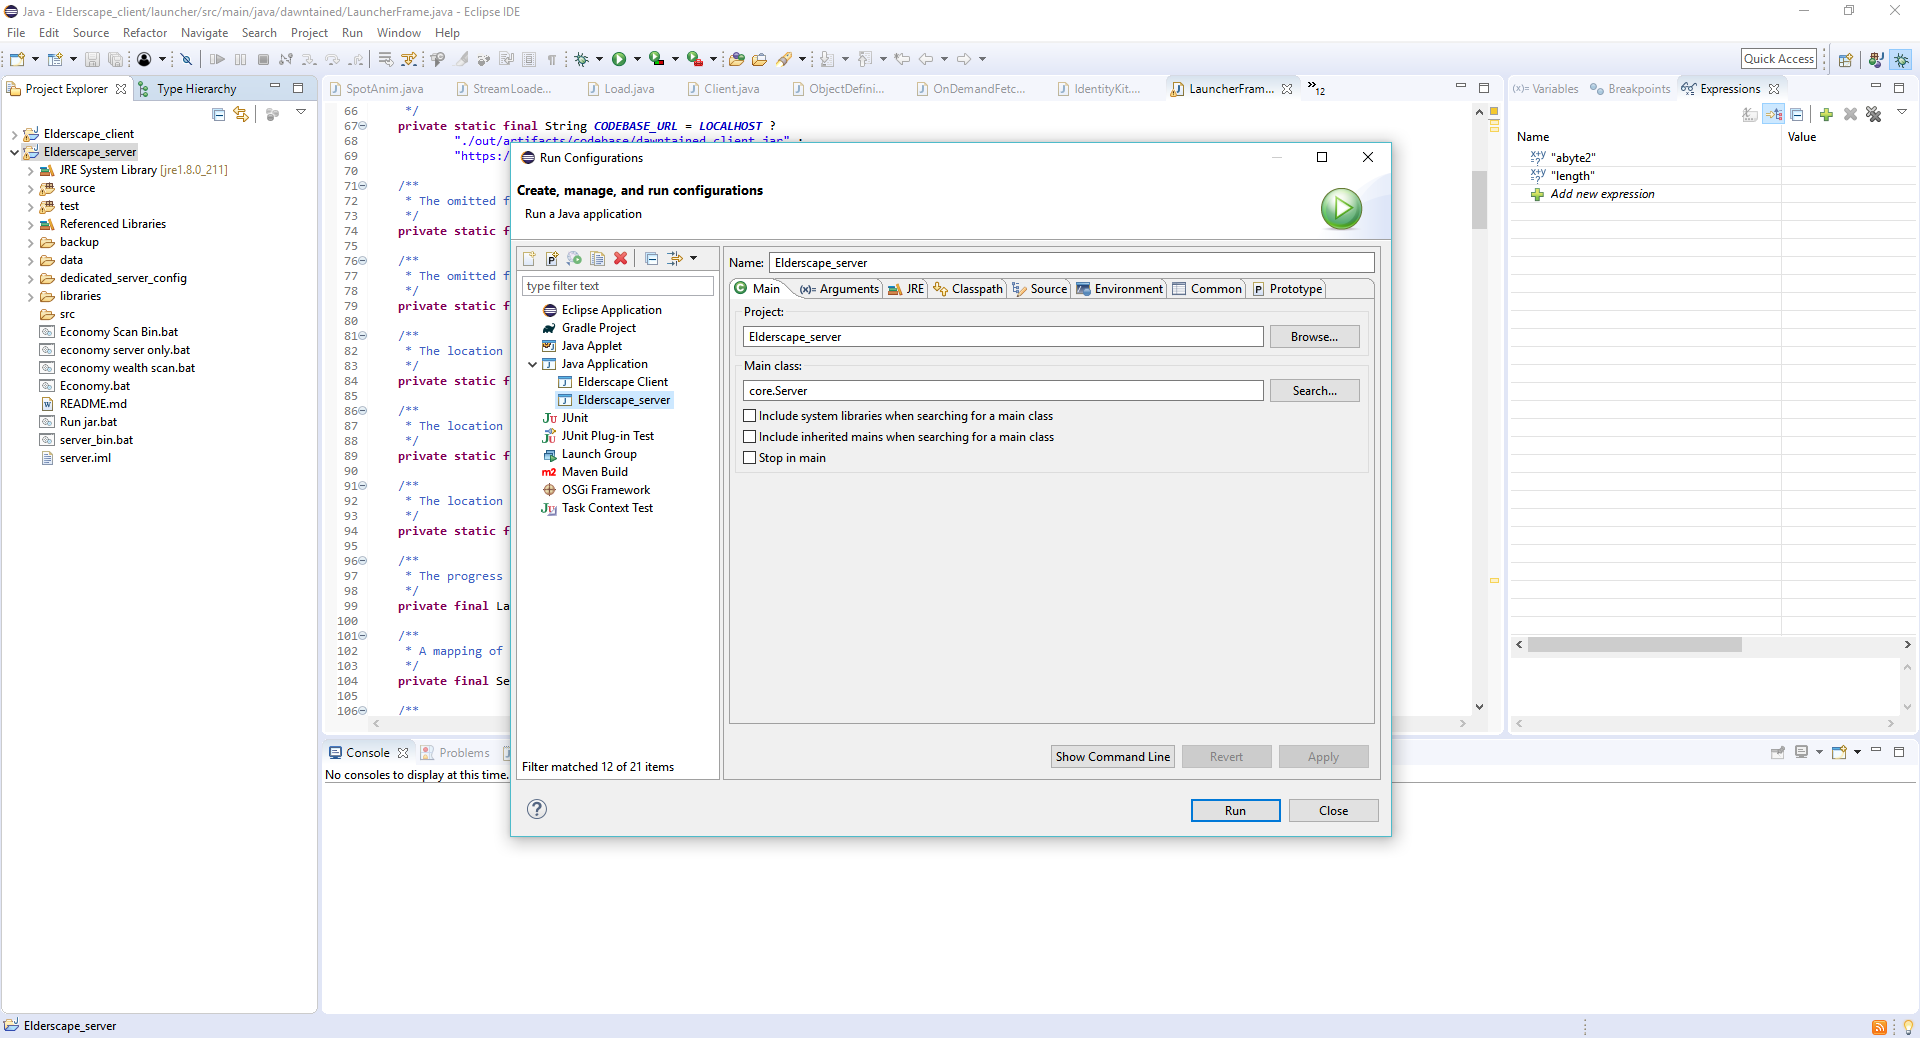This screenshot has height=1038, width=1920.
Task: Click the type filter text field
Action: 618,286
